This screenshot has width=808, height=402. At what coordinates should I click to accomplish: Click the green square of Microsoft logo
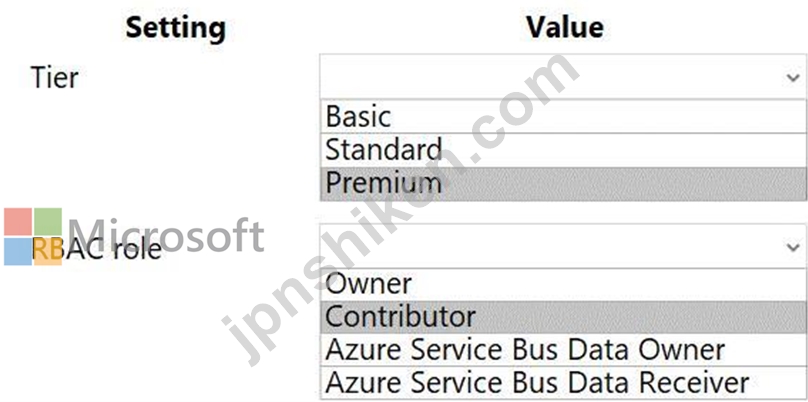(48, 222)
